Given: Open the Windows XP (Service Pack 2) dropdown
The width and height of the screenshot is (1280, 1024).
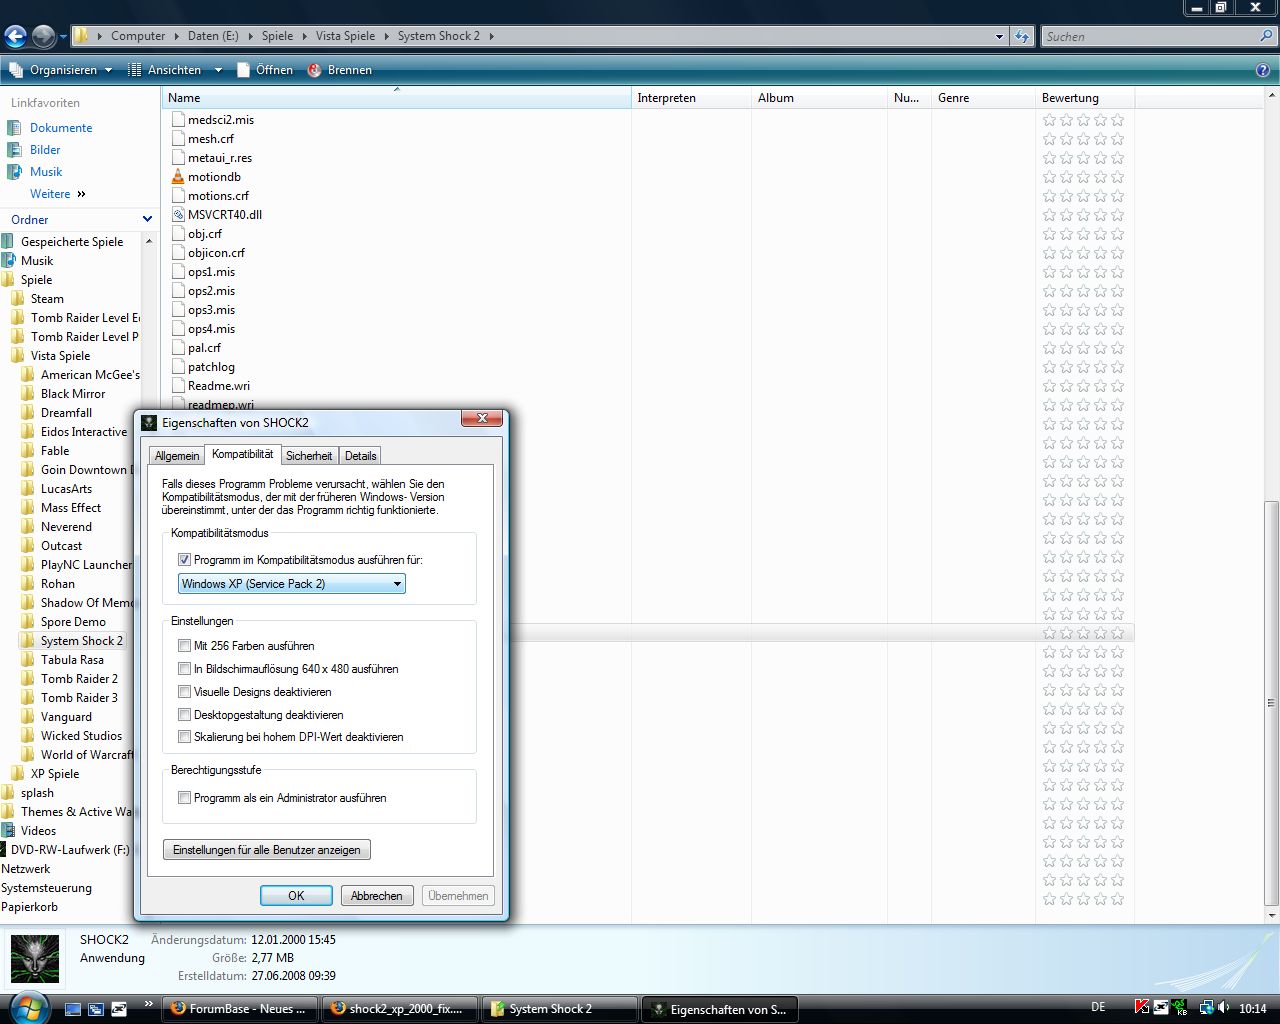Looking at the screenshot, I should pyautogui.click(x=292, y=584).
